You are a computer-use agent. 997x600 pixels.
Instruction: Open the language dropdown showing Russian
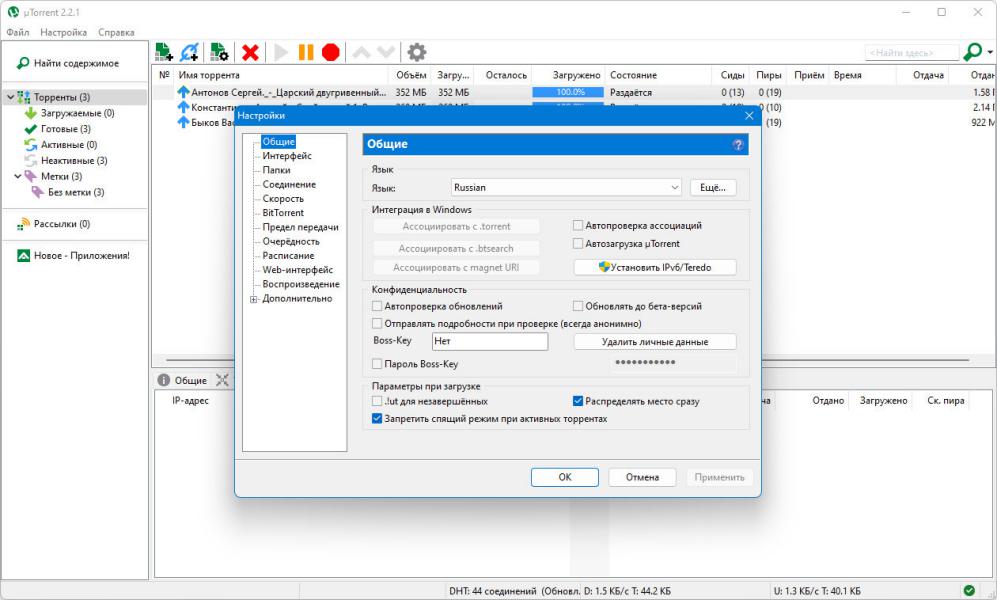[x=566, y=188]
